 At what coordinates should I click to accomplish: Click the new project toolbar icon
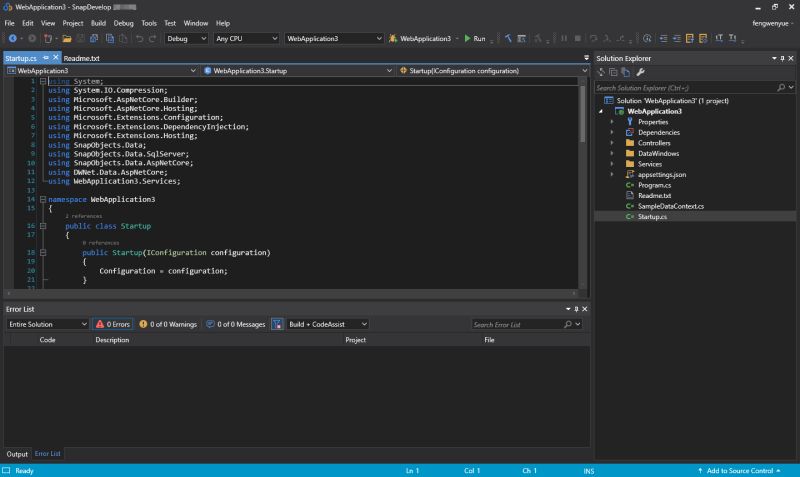pyautogui.click(x=48, y=38)
